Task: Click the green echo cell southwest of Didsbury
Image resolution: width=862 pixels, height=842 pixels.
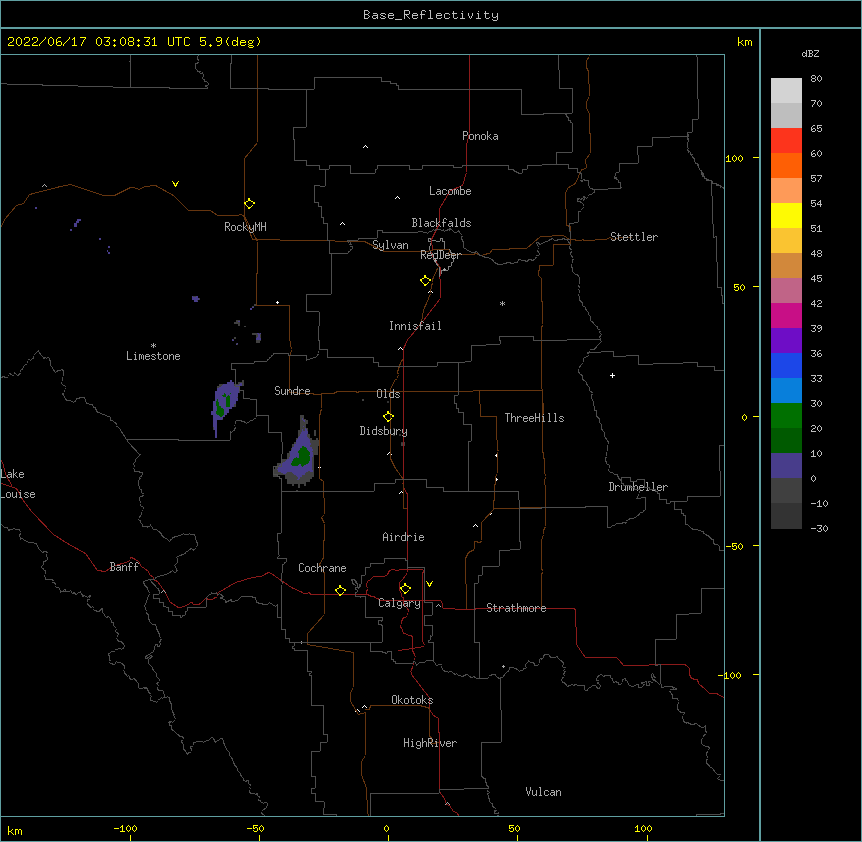Action: (301, 457)
